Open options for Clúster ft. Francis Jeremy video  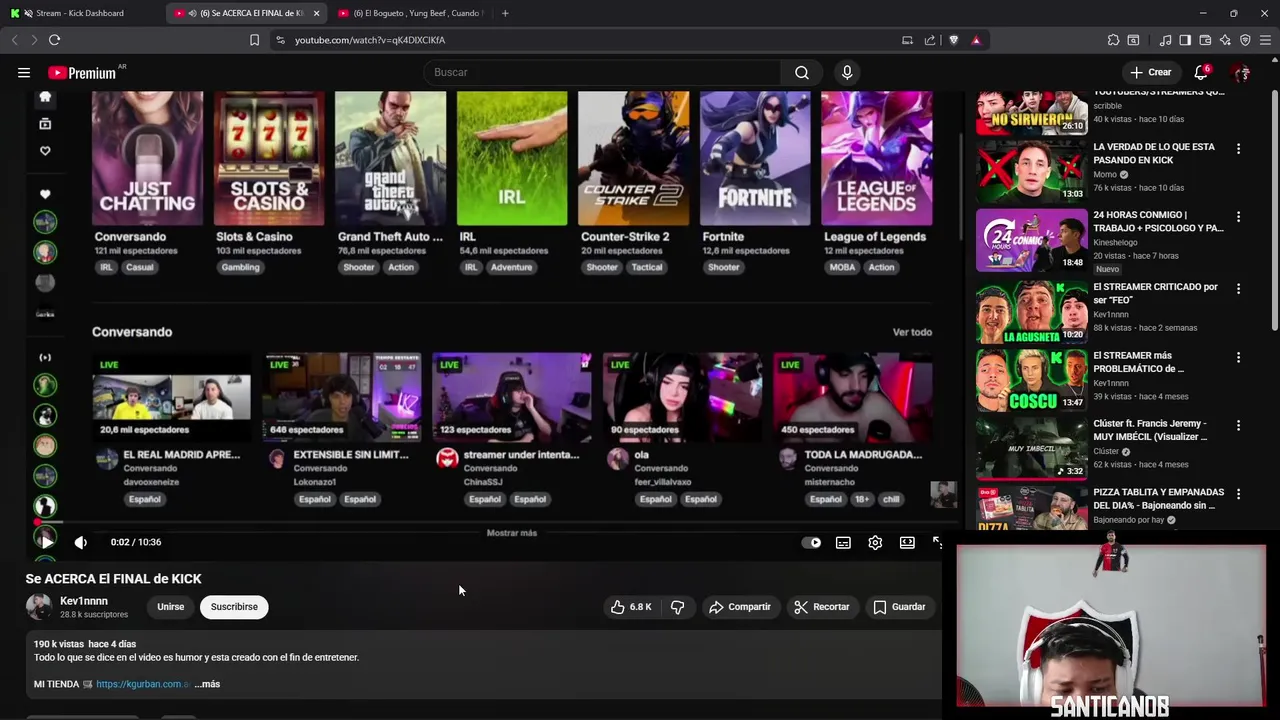[x=1238, y=425]
